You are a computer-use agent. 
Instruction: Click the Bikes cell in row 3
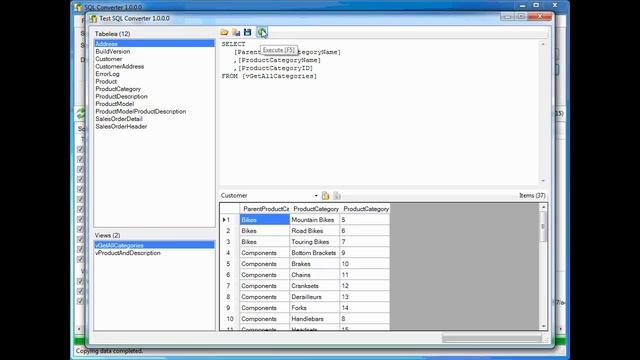tap(265, 242)
